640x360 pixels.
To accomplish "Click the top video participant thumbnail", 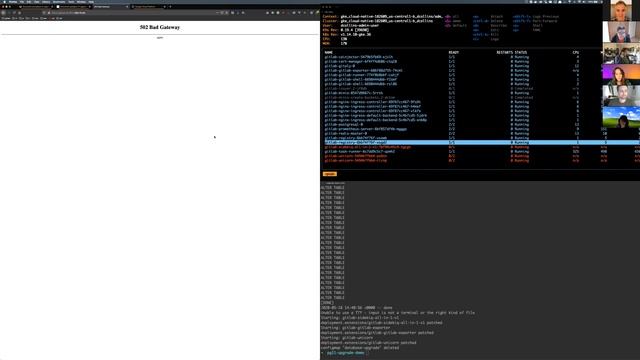I will coord(621,11).
